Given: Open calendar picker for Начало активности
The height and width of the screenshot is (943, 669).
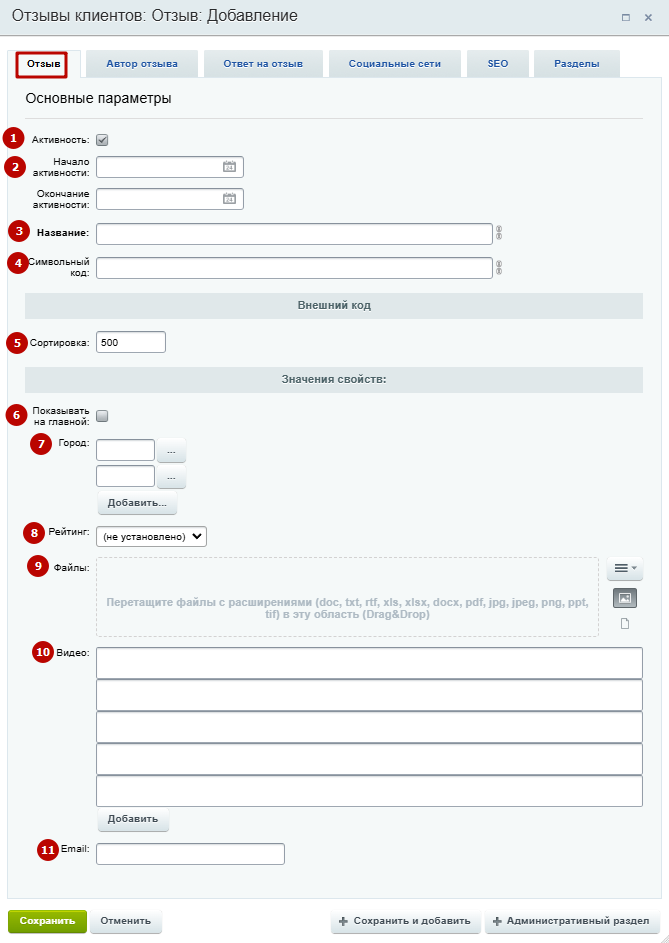Looking at the screenshot, I should (229, 167).
